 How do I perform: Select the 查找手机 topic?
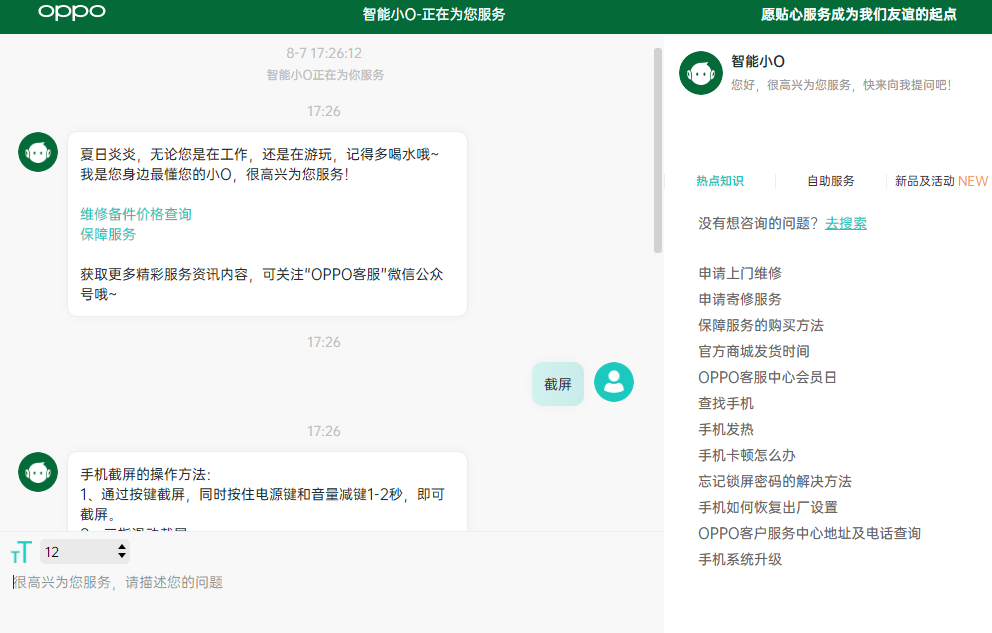coord(726,403)
